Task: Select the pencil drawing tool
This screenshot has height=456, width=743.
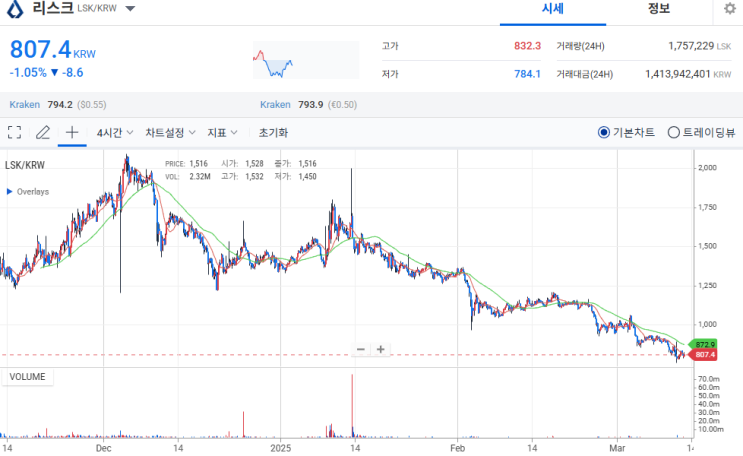Action: [x=43, y=132]
